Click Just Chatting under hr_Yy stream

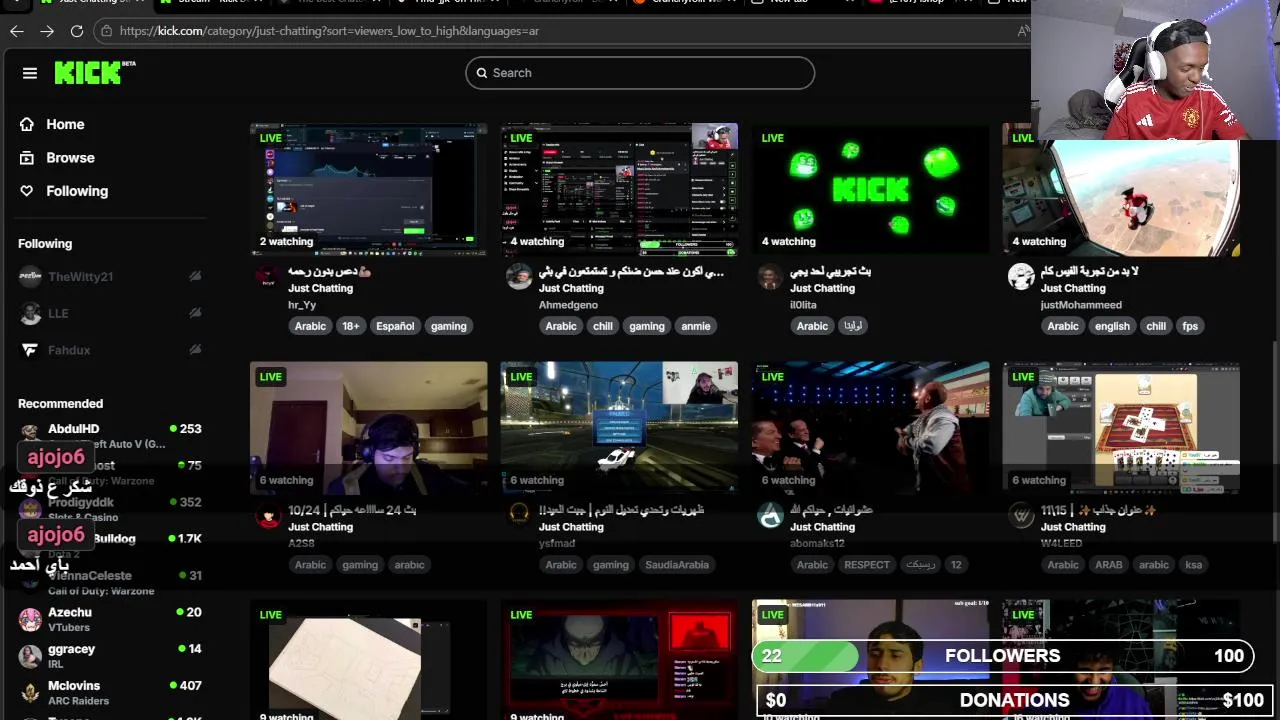pyautogui.click(x=320, y=288)
